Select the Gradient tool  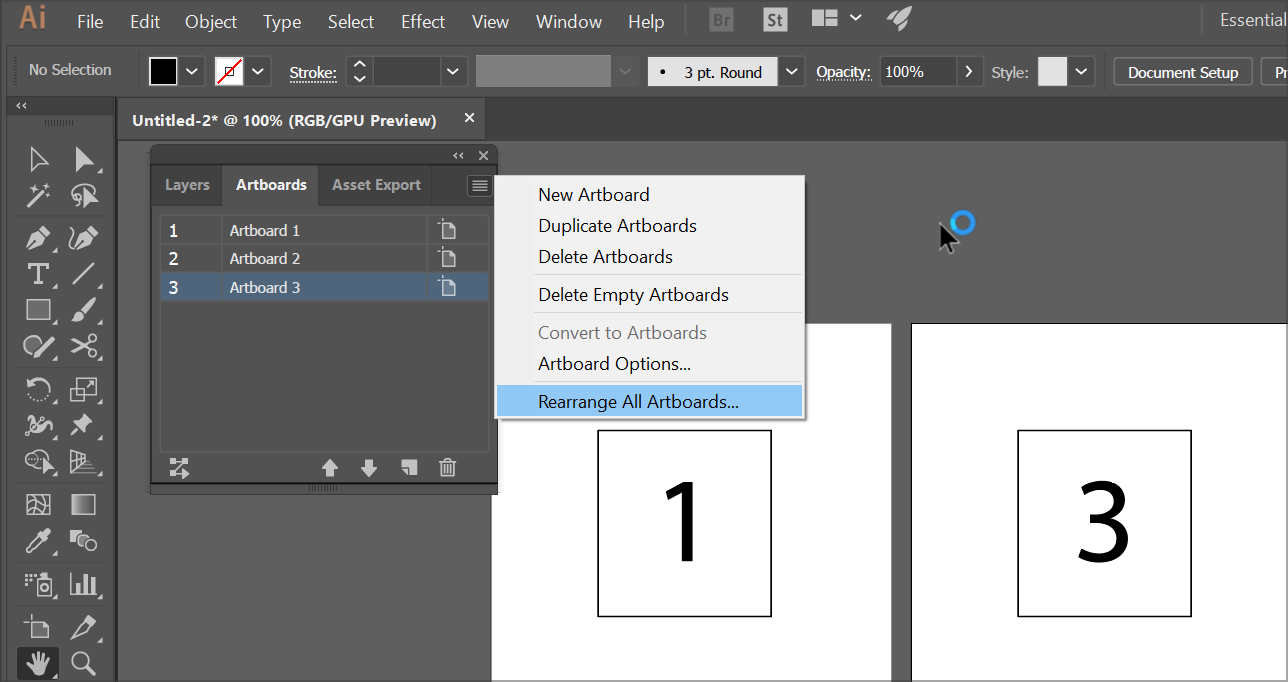[x=84, y=505]
